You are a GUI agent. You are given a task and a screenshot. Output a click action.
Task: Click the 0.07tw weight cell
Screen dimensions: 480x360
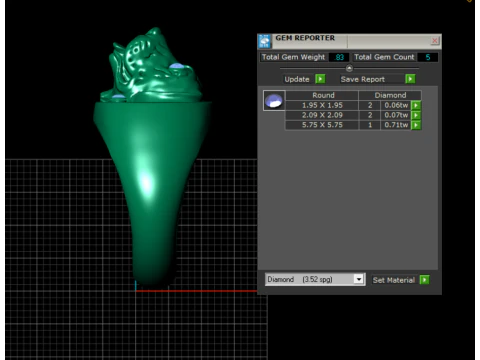(396, 115)
